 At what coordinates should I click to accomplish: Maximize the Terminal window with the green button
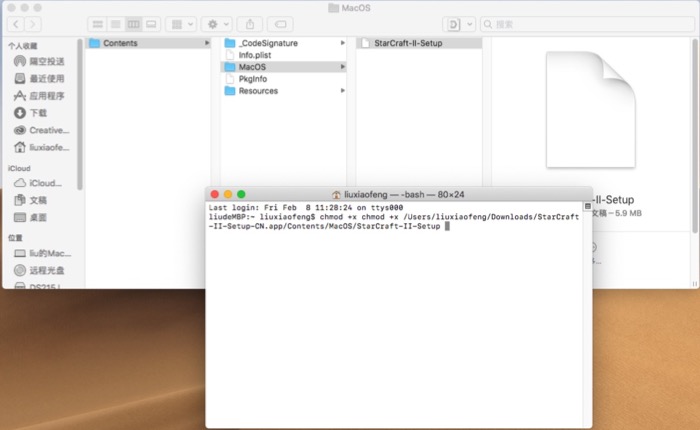click(241, 194)
